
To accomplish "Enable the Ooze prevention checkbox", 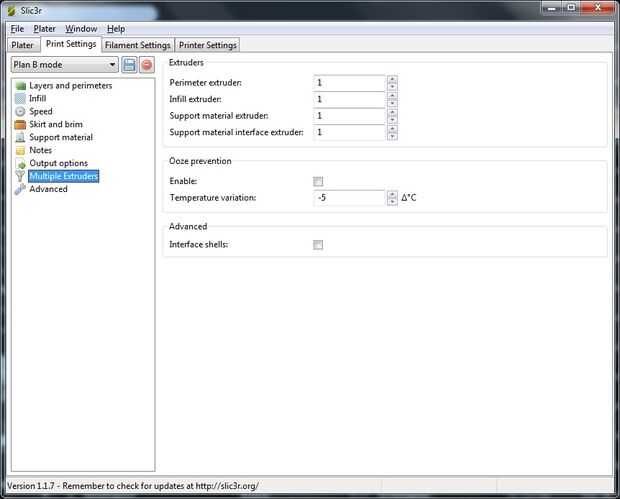I will coord(318,181).
